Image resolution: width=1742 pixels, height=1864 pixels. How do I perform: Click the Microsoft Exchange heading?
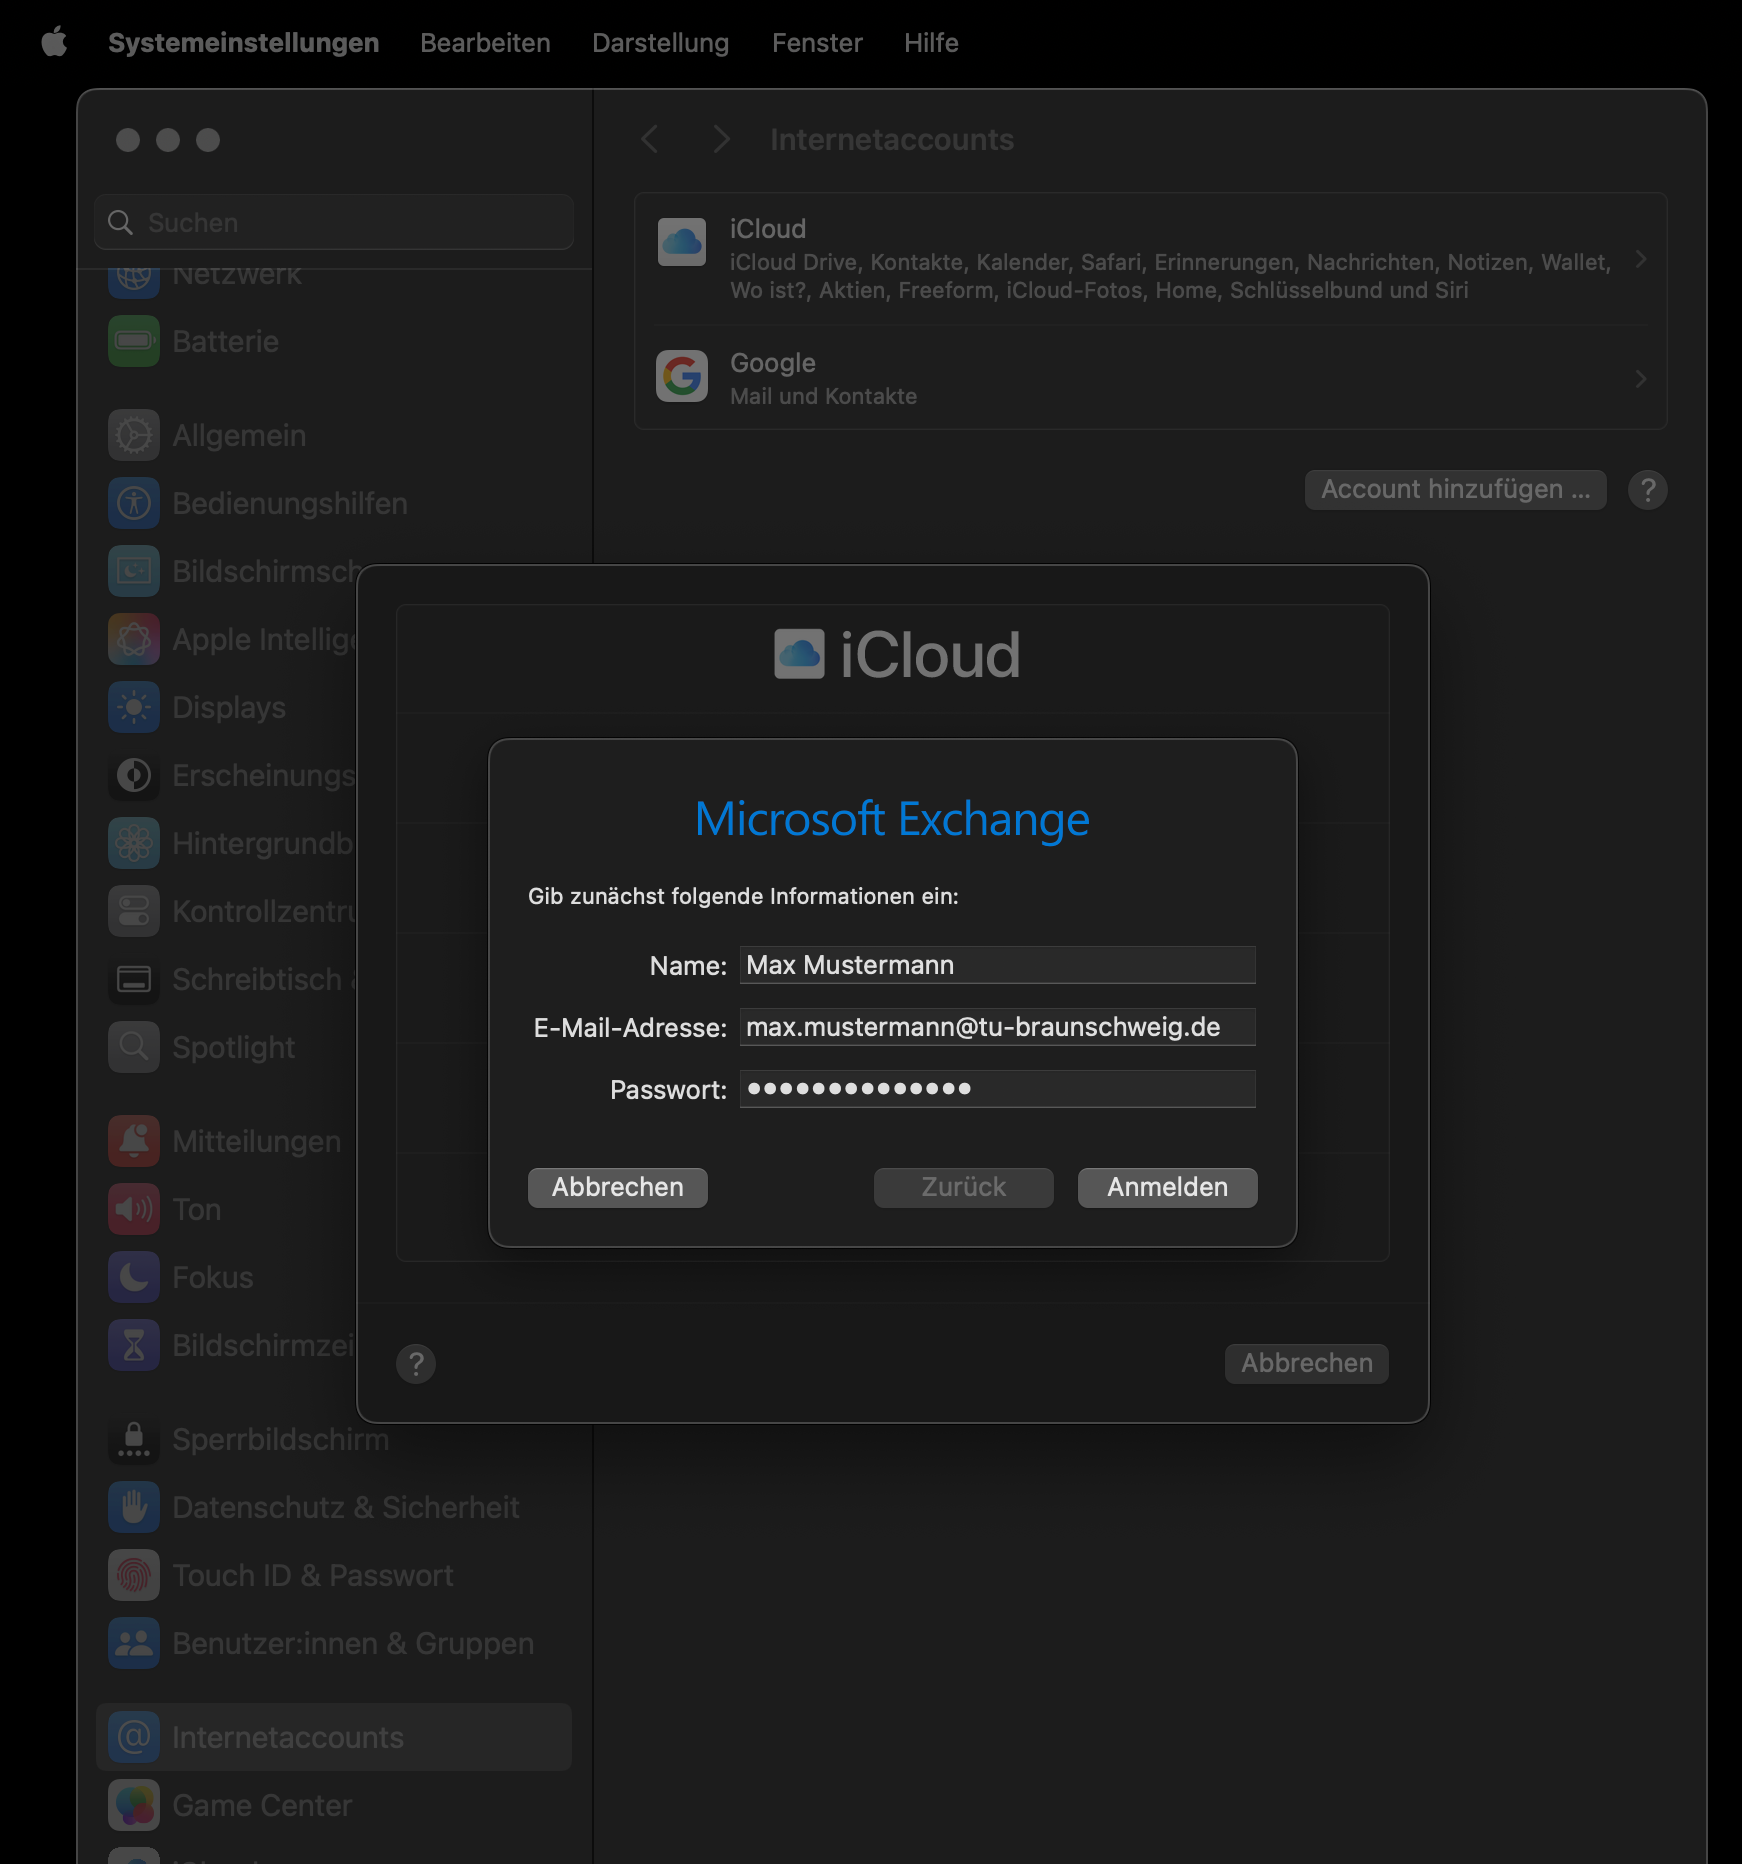pos(892,819)
